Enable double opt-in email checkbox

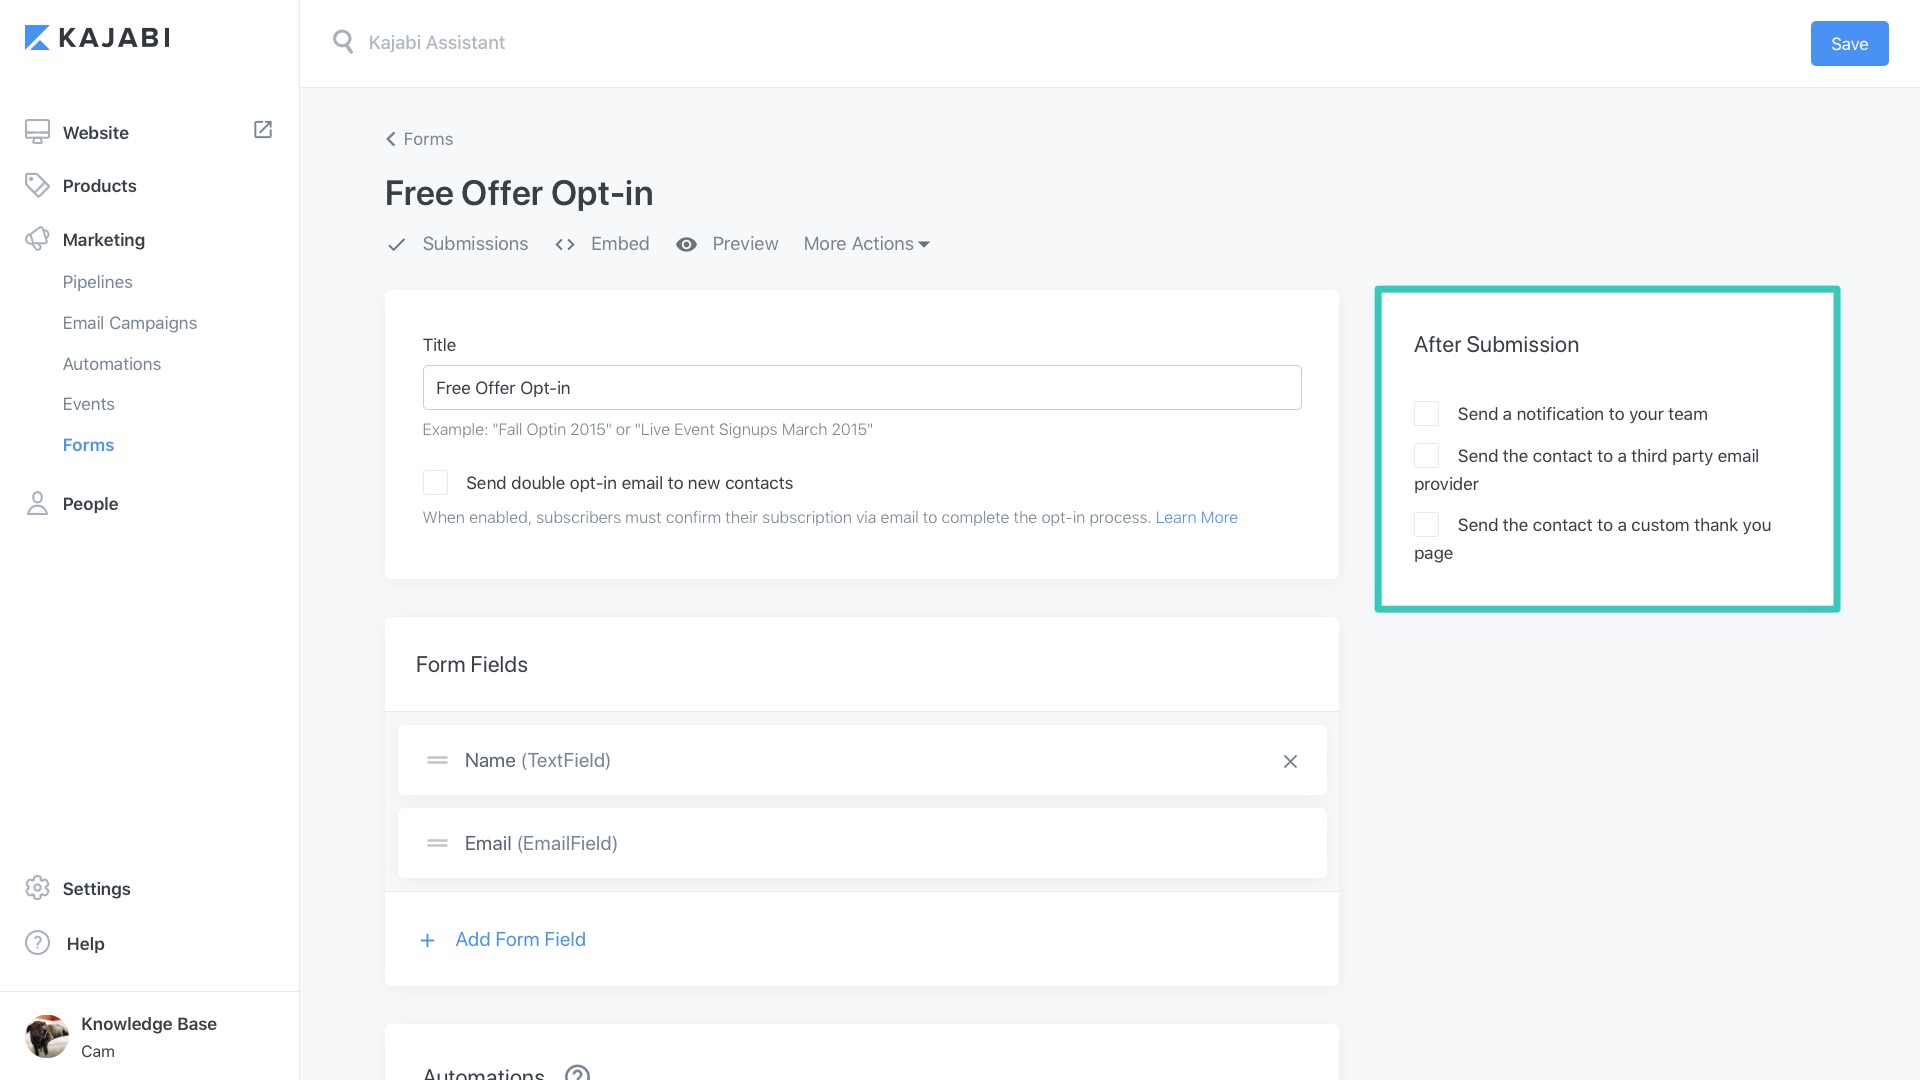click(x=435, y=483)
